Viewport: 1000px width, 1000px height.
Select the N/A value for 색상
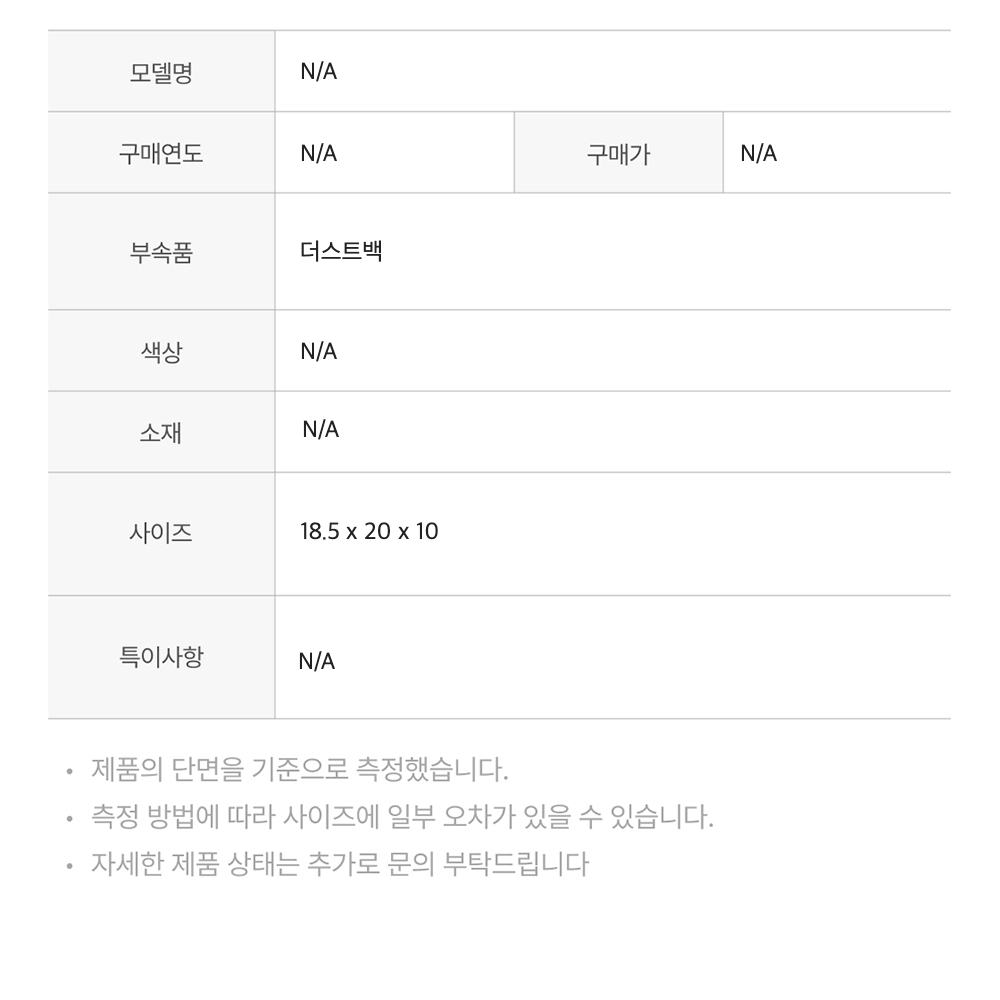319,351
